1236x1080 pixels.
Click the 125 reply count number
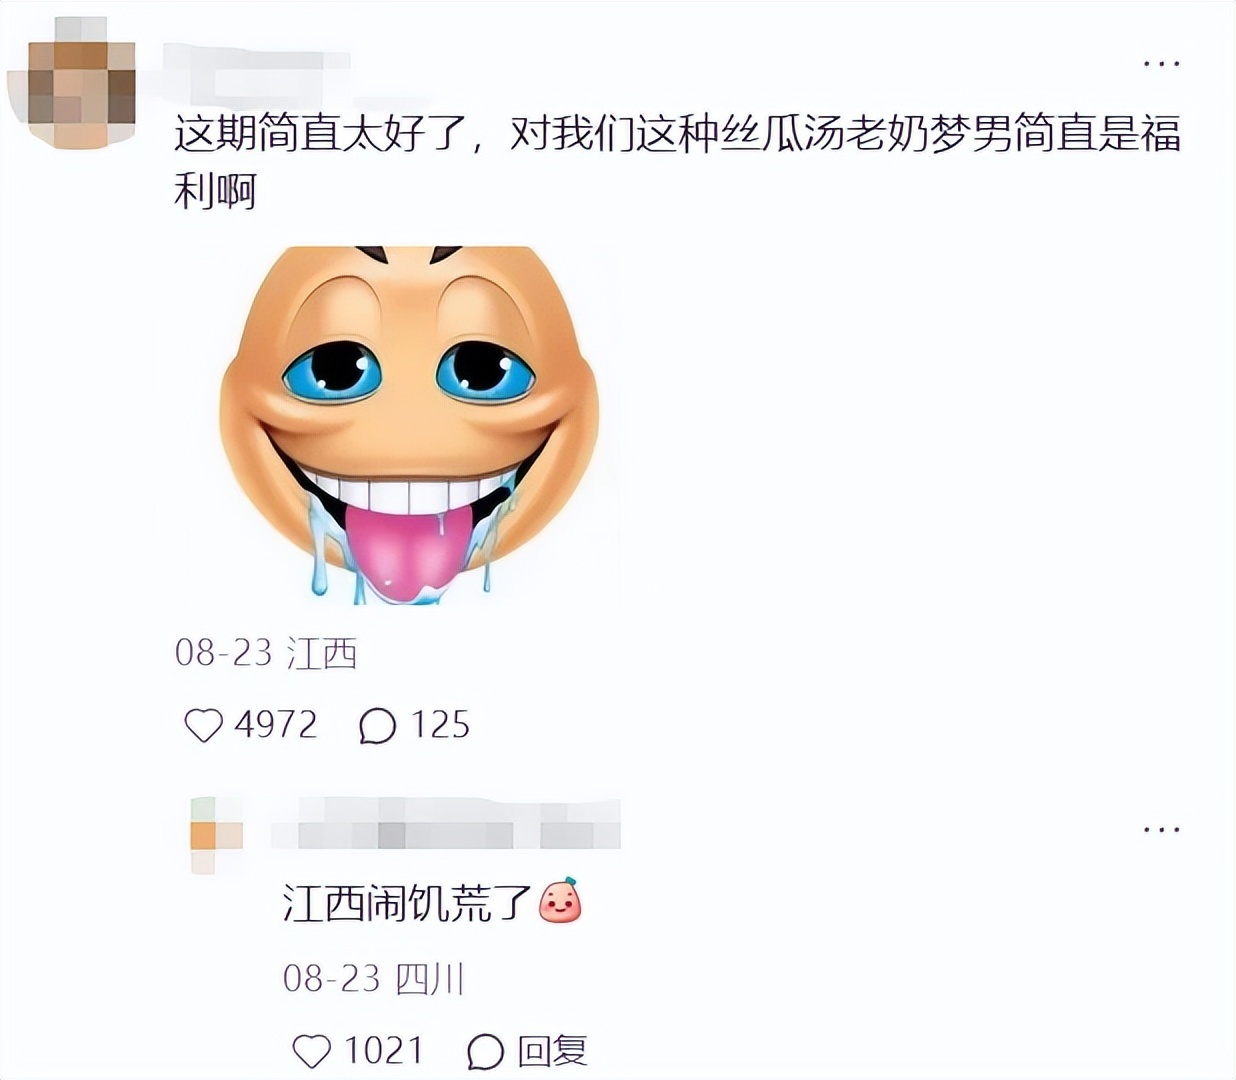440,725
